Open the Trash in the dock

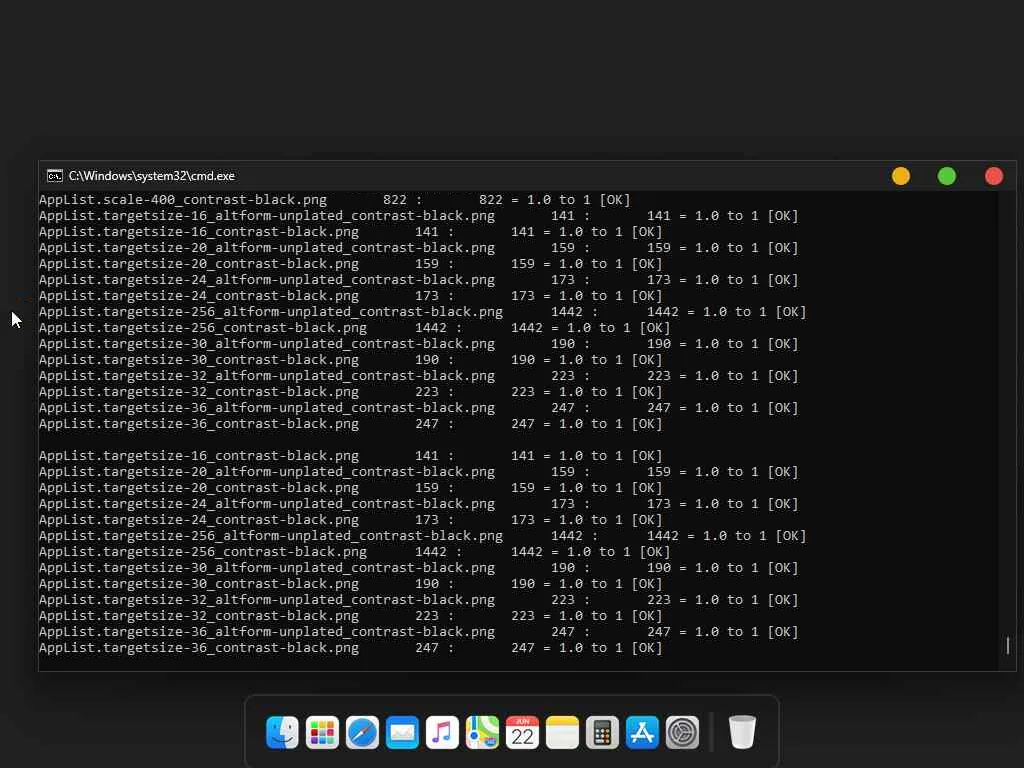click(x=742, y=732)
